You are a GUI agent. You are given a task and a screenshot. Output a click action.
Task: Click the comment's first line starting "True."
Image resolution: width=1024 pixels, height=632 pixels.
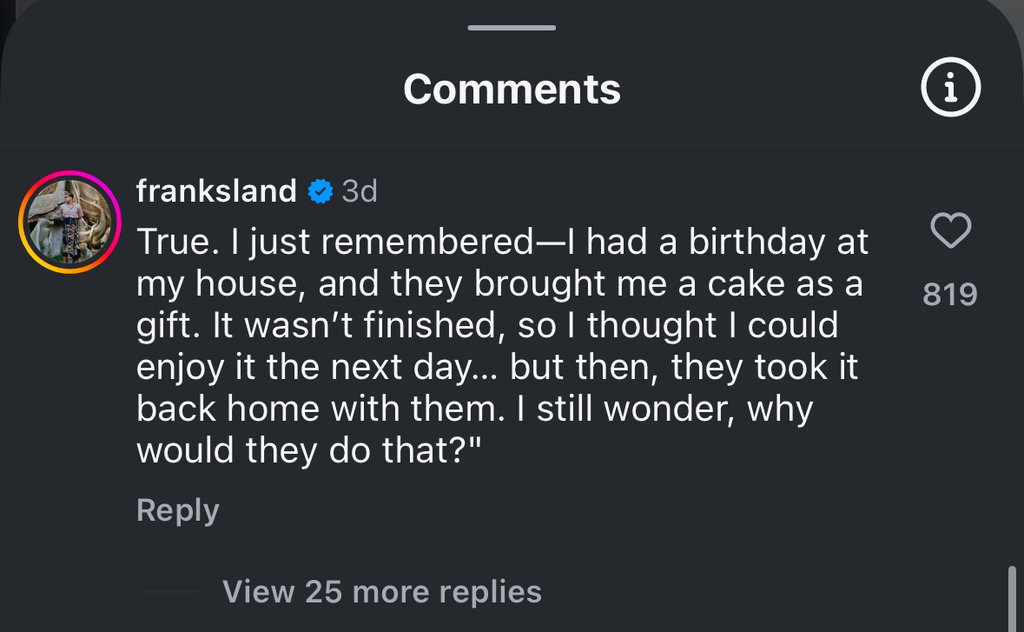502,242
